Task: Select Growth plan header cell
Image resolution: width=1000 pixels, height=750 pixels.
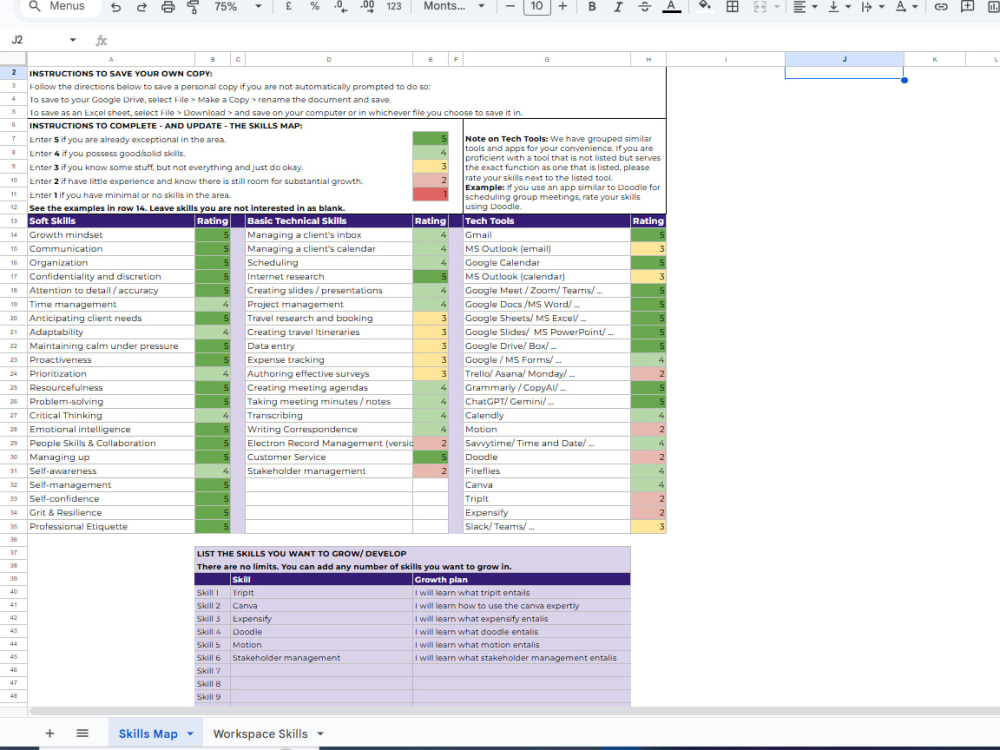Action: 521,579
